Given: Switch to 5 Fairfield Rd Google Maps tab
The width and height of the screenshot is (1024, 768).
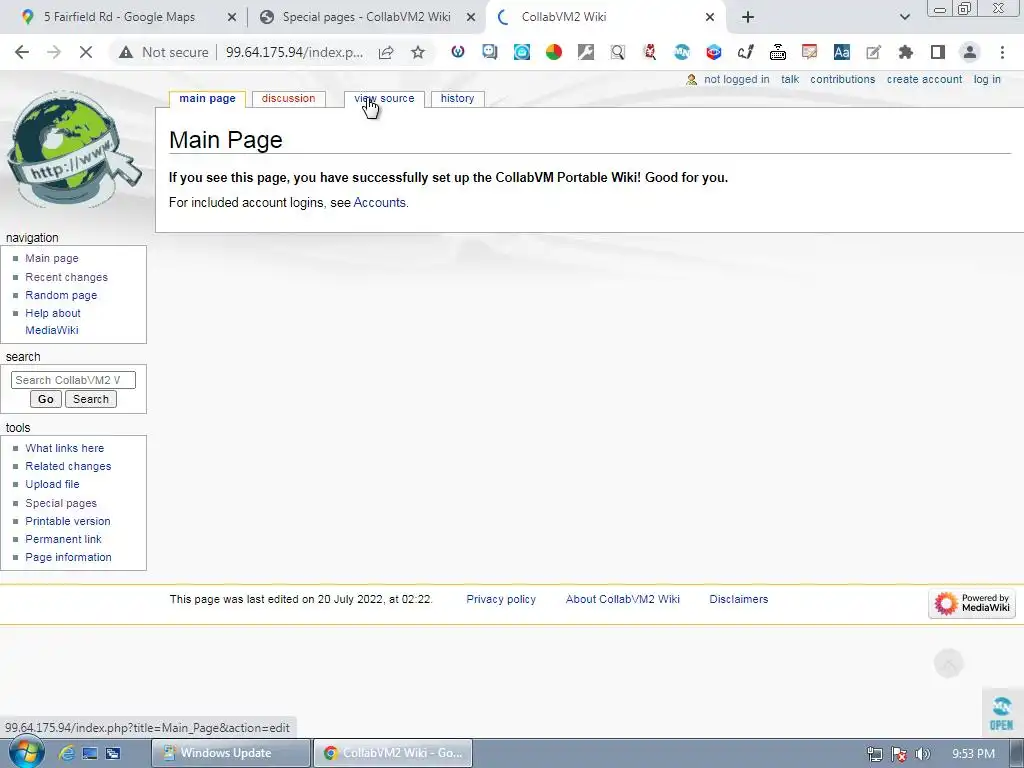Looking at the screenshot, I should (x=120, y=17).
